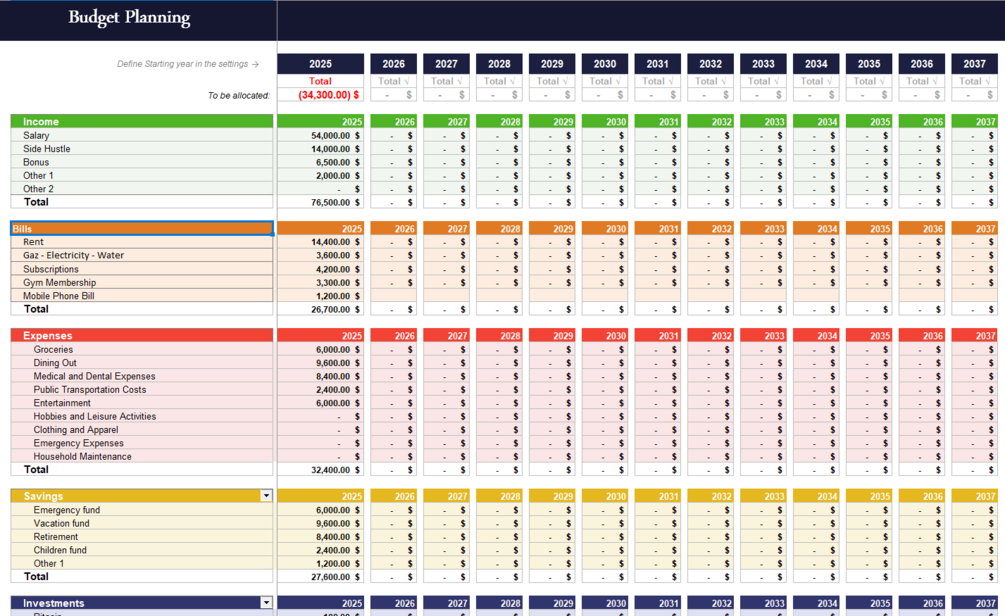Select the green Income section header
Image resolution: width=1005 pixels, height=616 pixels.
coord(142,121)
